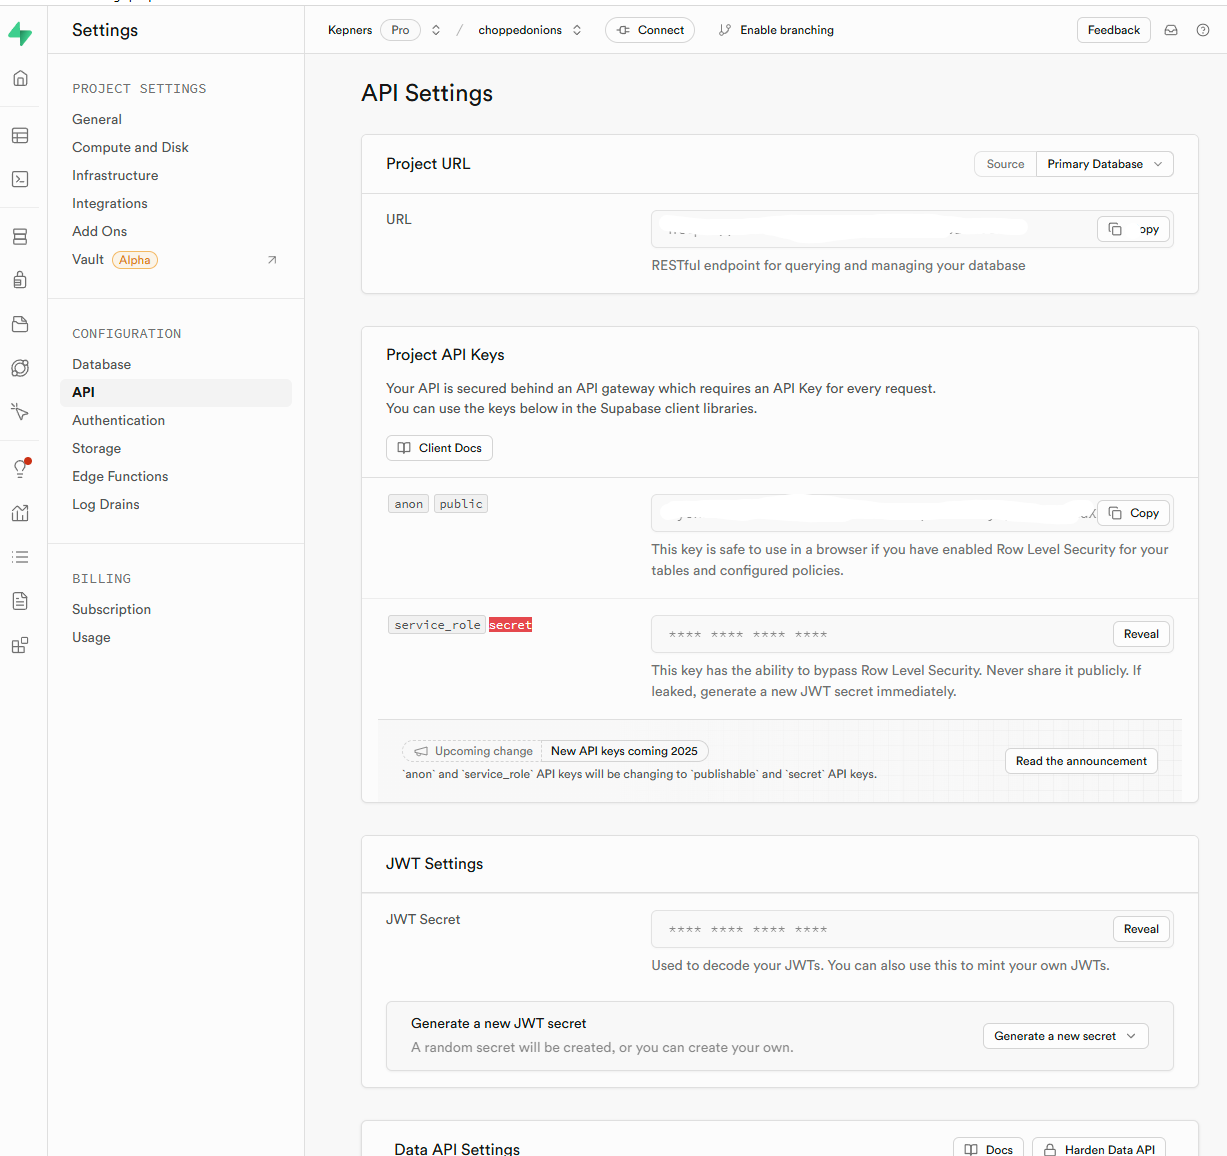Open the inbox notifications icon
The width and height of the screenshot is (1227, 1156).
coord(1171,30)
